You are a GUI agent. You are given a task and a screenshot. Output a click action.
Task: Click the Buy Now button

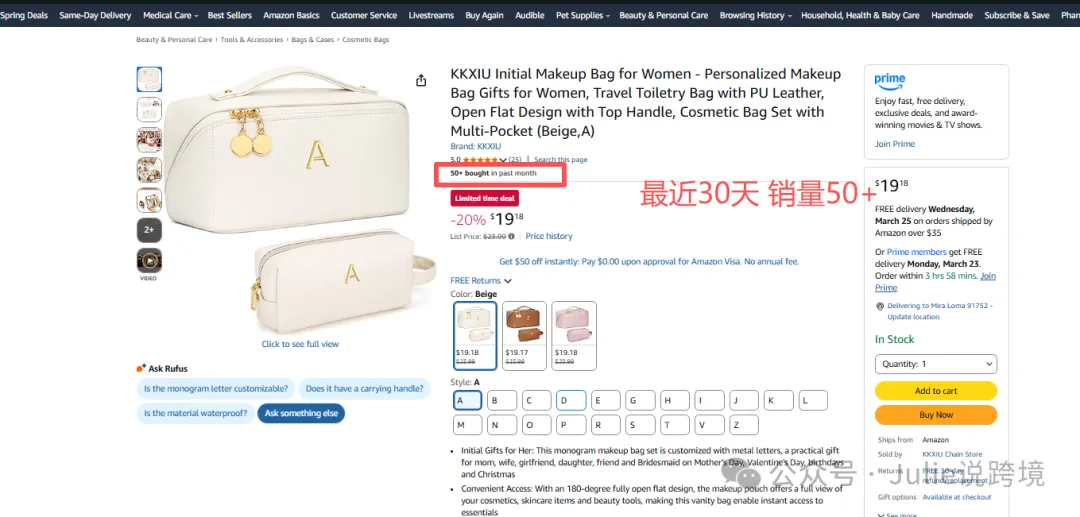[x=935, y=415]
